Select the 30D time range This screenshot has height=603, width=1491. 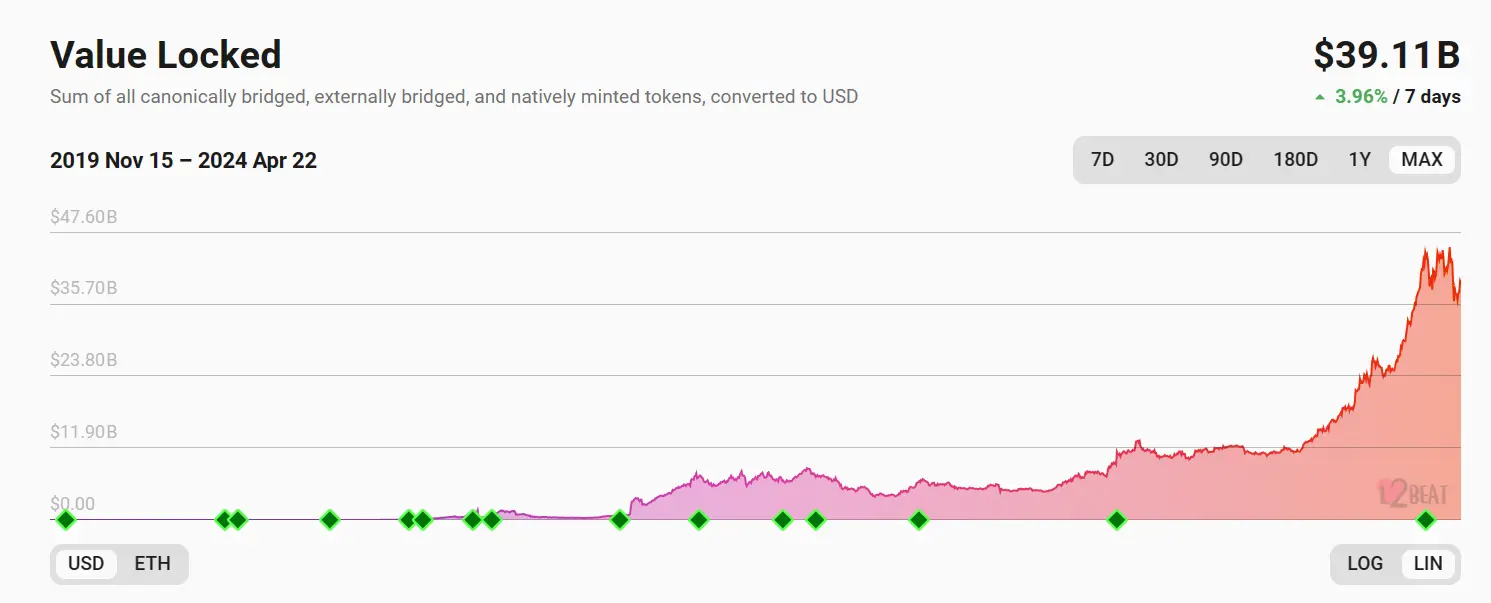click(x=1161, y=160)
